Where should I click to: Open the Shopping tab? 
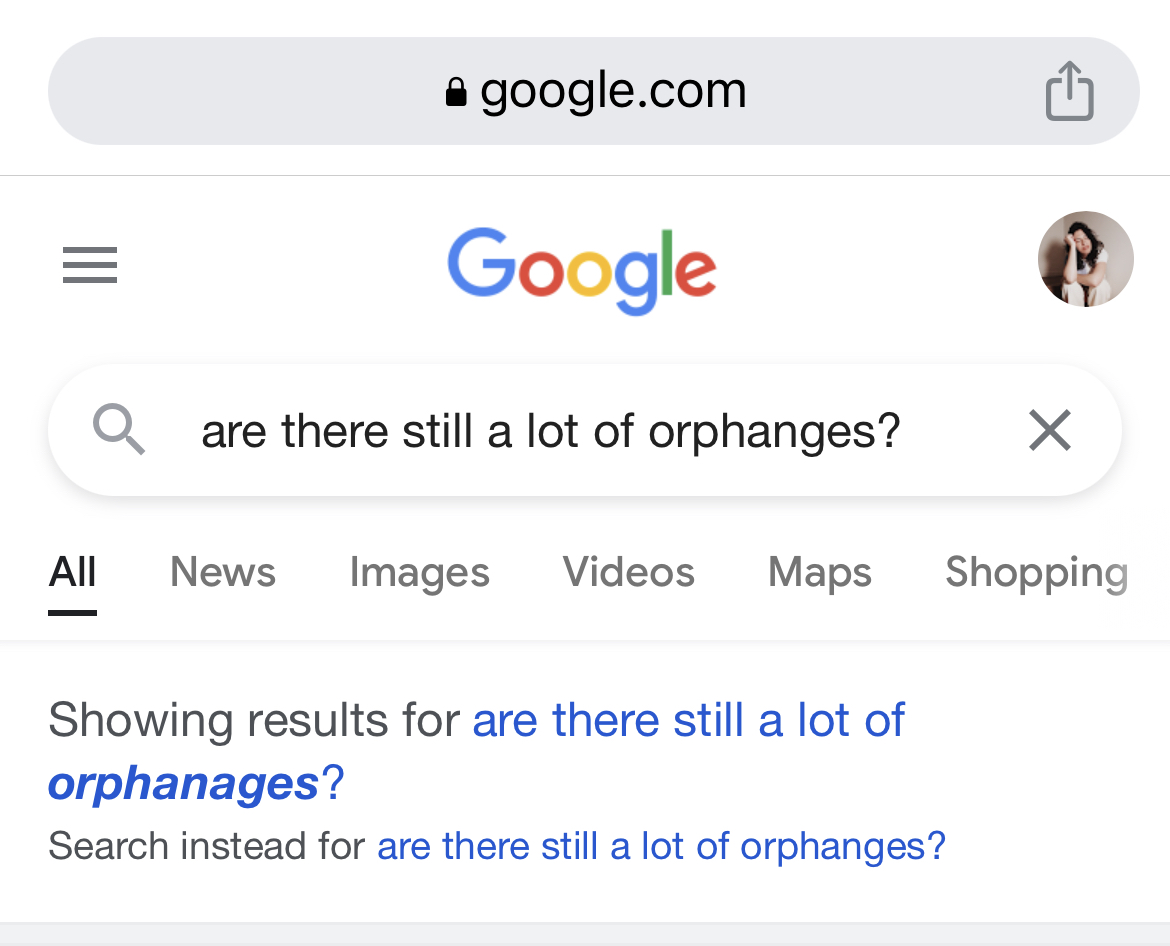coord(1036,573)
